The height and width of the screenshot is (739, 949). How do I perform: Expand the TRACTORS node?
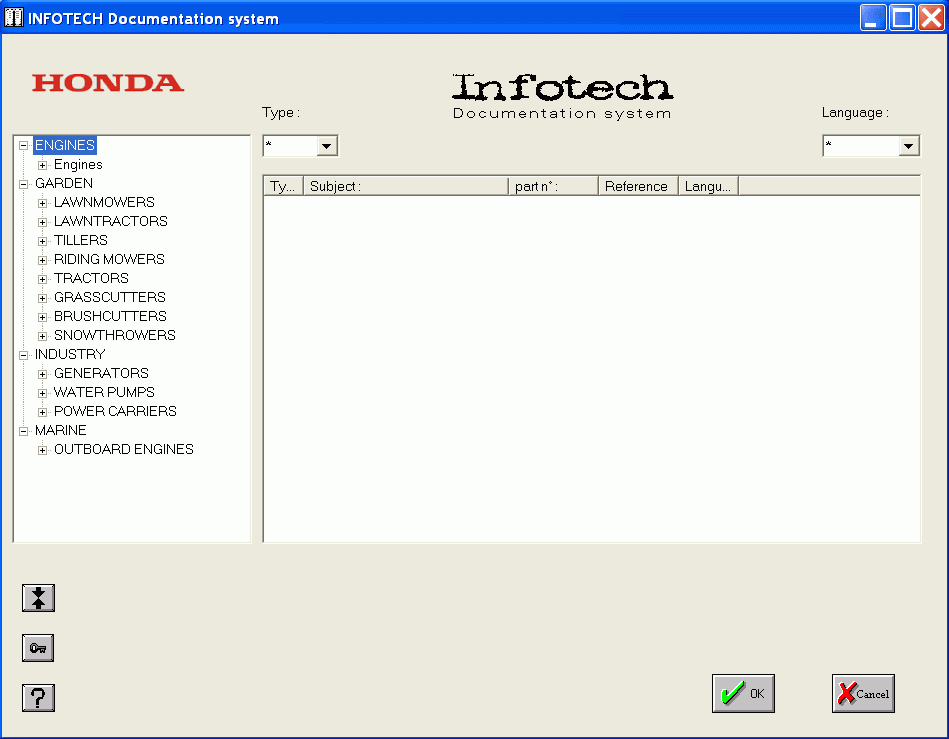[42, 279]
